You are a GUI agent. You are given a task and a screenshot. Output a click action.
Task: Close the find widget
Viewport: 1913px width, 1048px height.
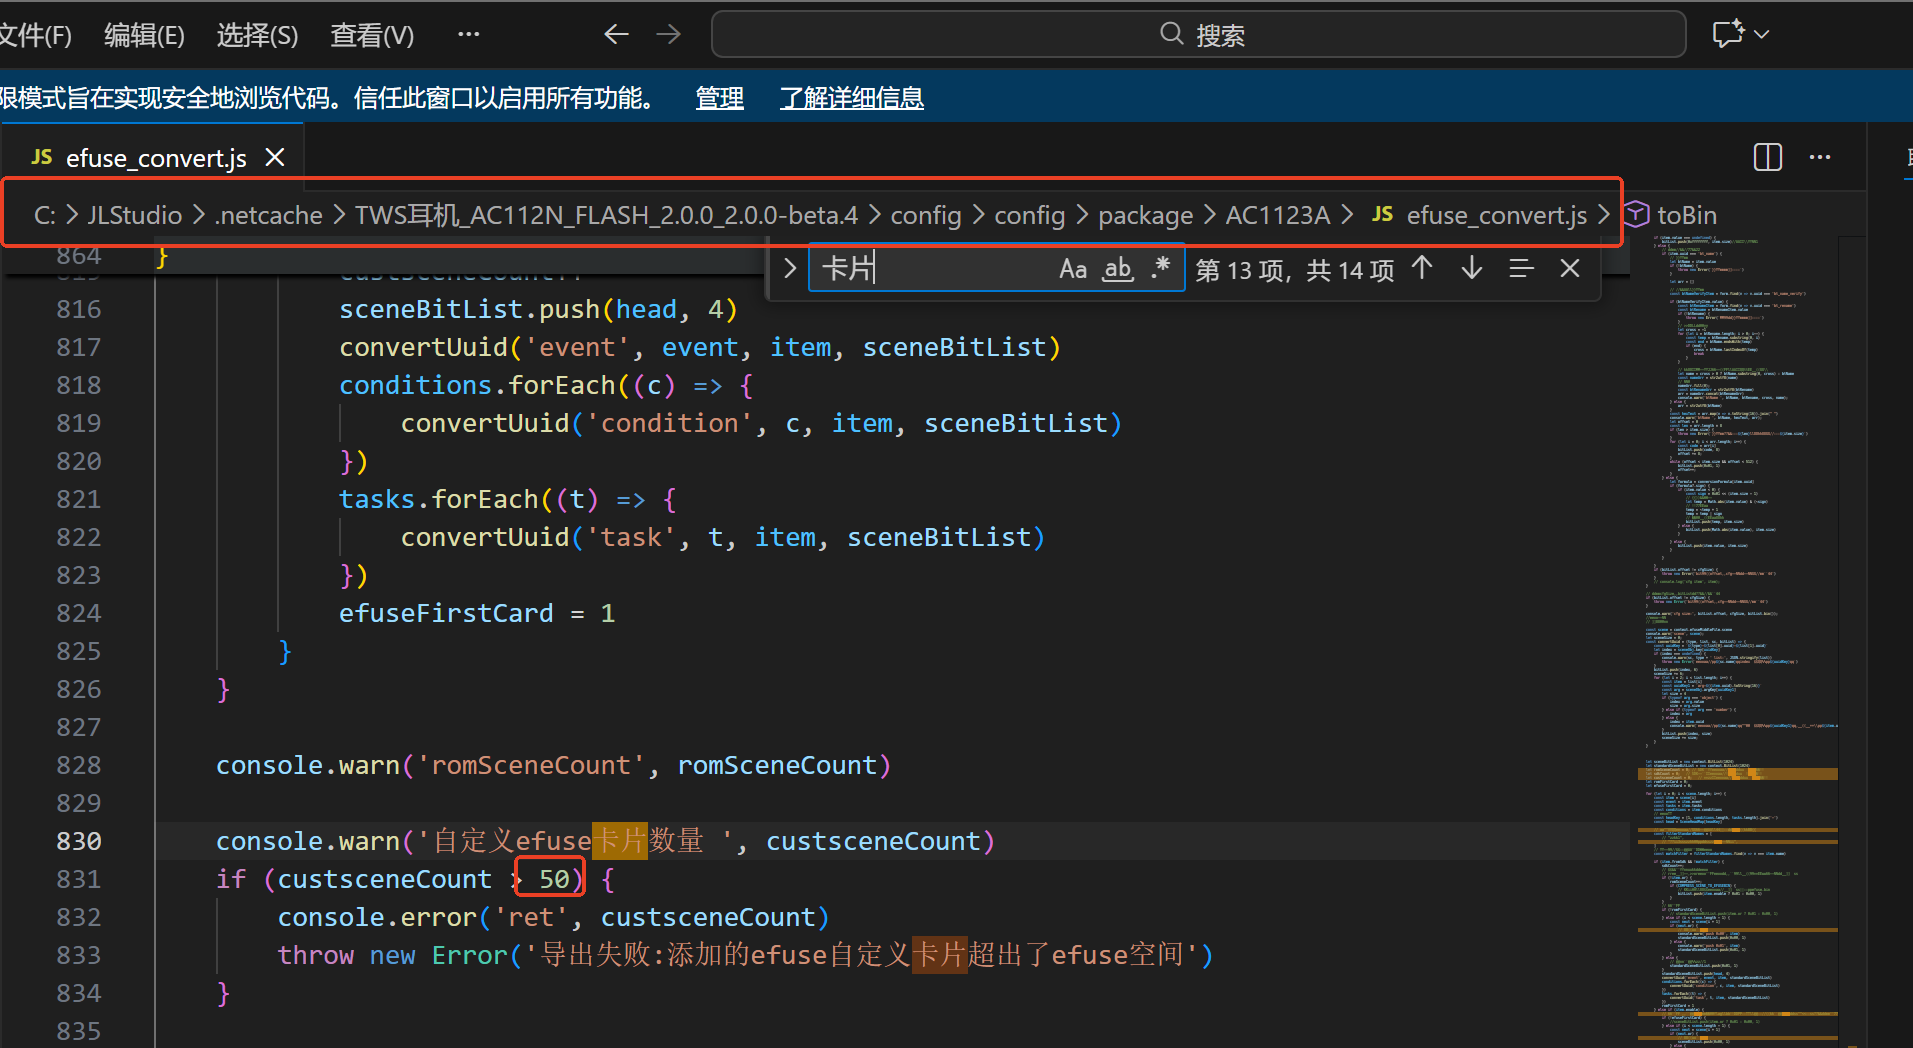coord(1570,268)
